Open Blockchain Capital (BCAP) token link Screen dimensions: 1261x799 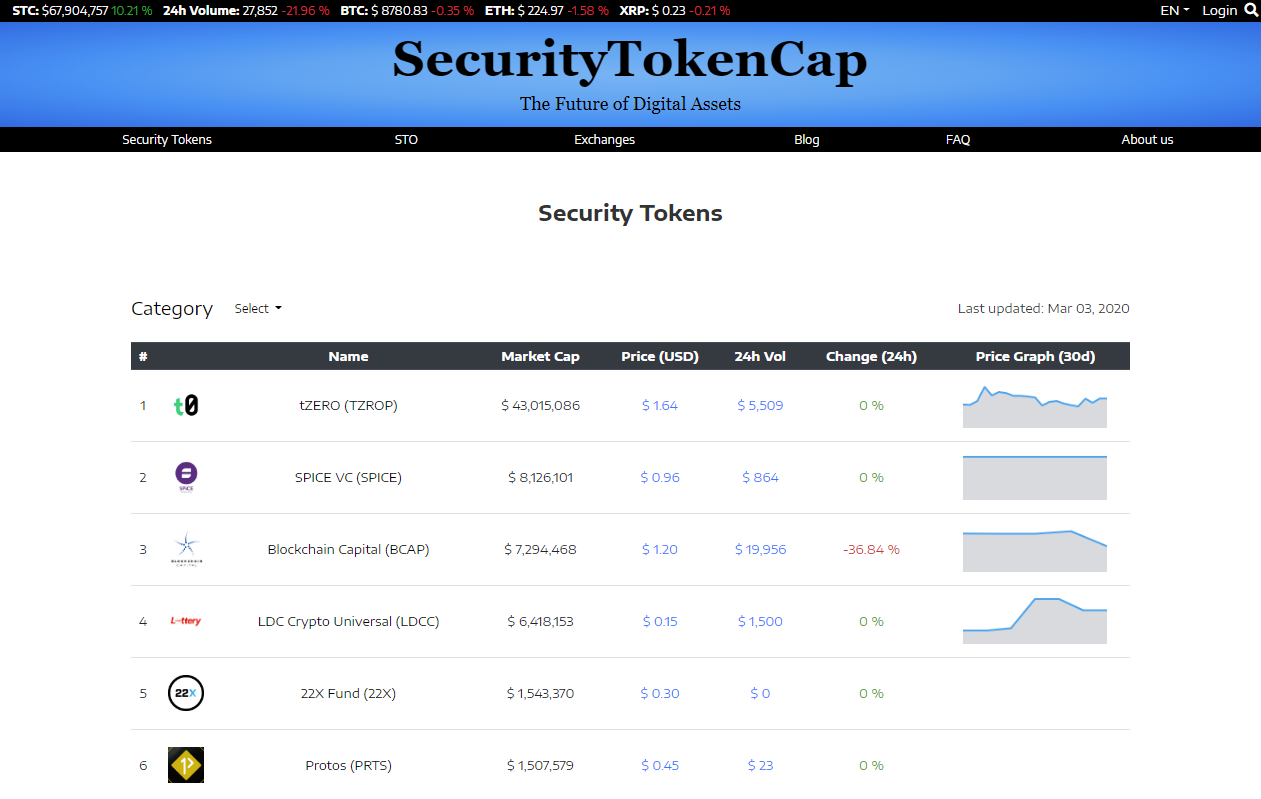pos(348,549)
